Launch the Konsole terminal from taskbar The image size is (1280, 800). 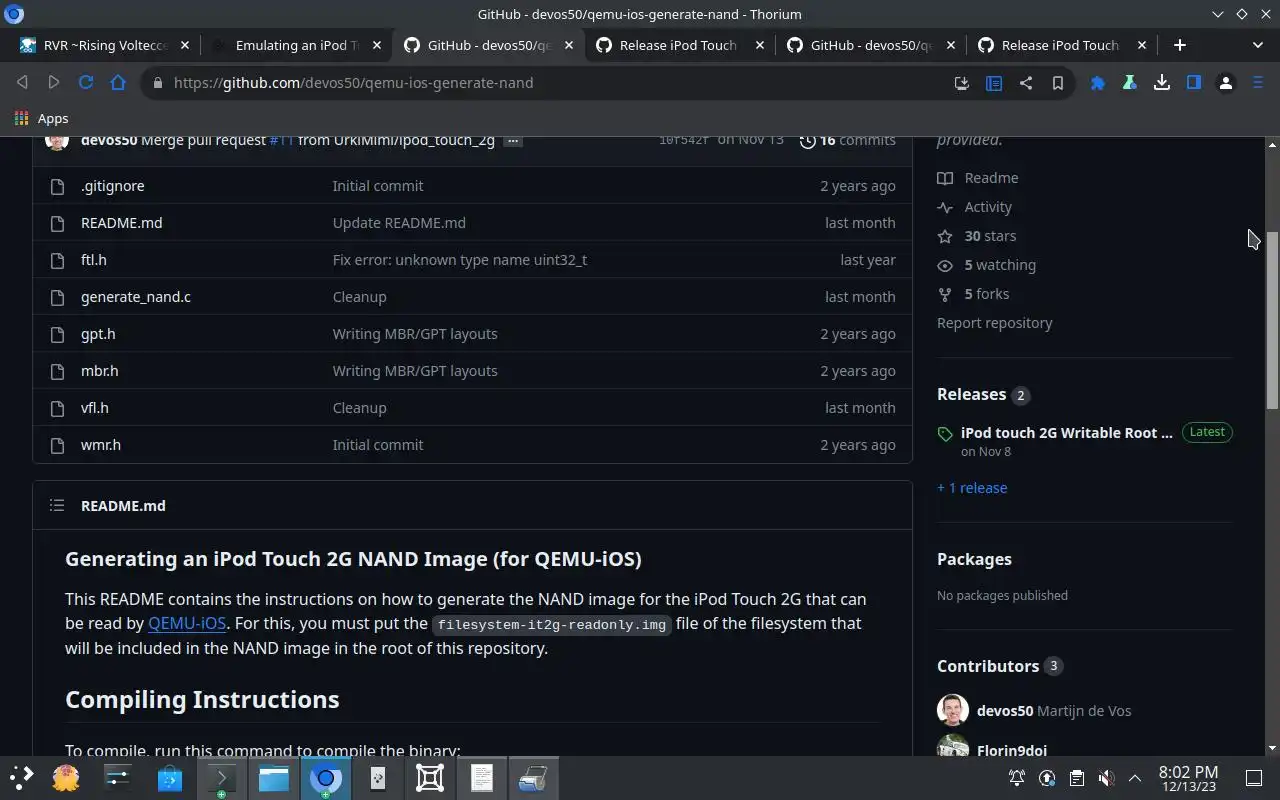(221, 778)
